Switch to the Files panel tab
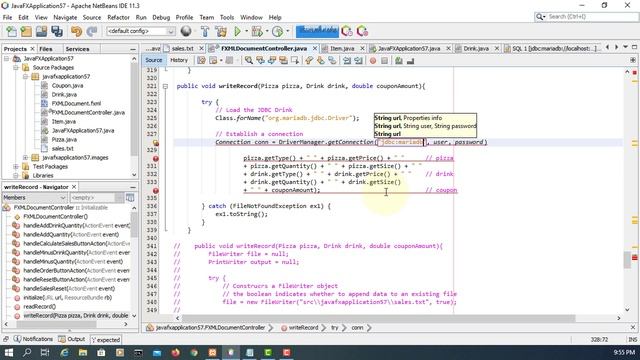This screenshot has width=640, height=360. (x=46, y=49)
